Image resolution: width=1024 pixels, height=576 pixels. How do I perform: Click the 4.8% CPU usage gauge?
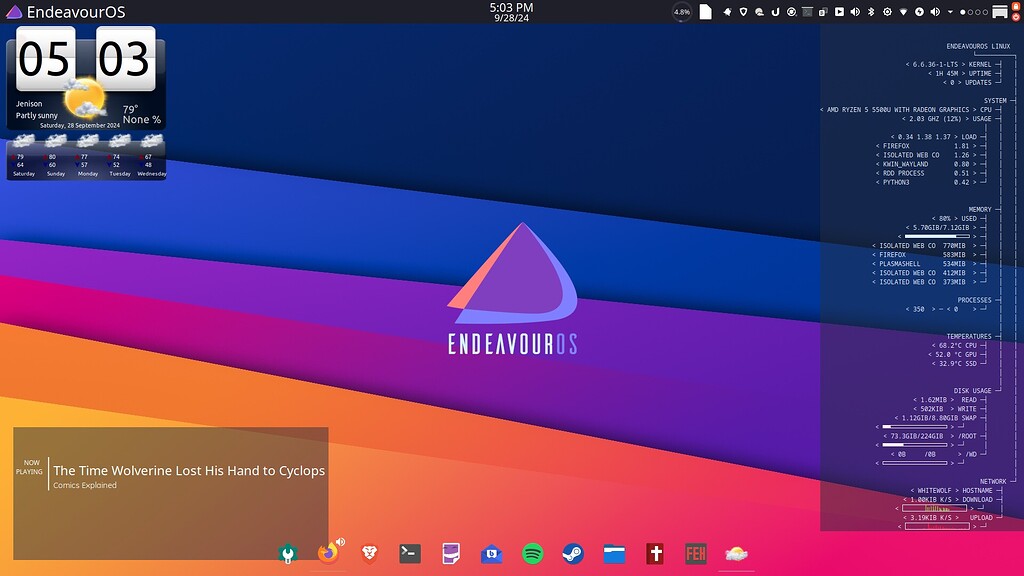[682, 11]
